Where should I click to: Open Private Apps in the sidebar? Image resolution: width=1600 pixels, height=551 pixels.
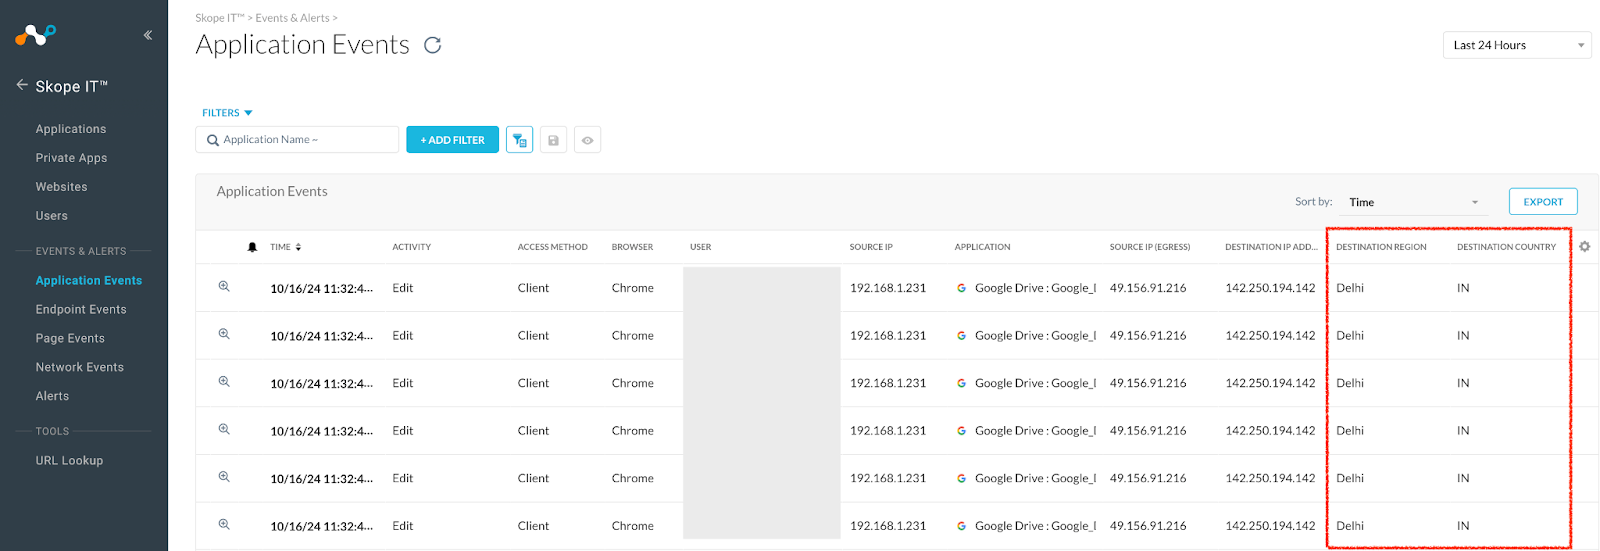71,158
